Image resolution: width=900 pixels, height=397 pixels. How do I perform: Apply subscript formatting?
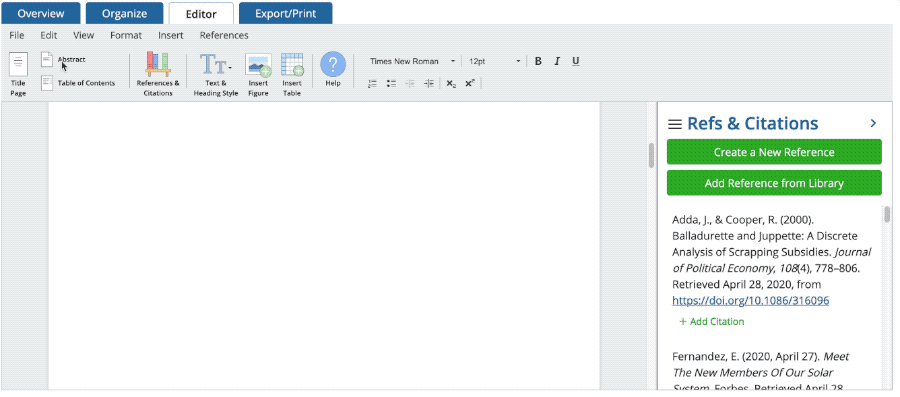pyautogui.click(x=451, y=84)
